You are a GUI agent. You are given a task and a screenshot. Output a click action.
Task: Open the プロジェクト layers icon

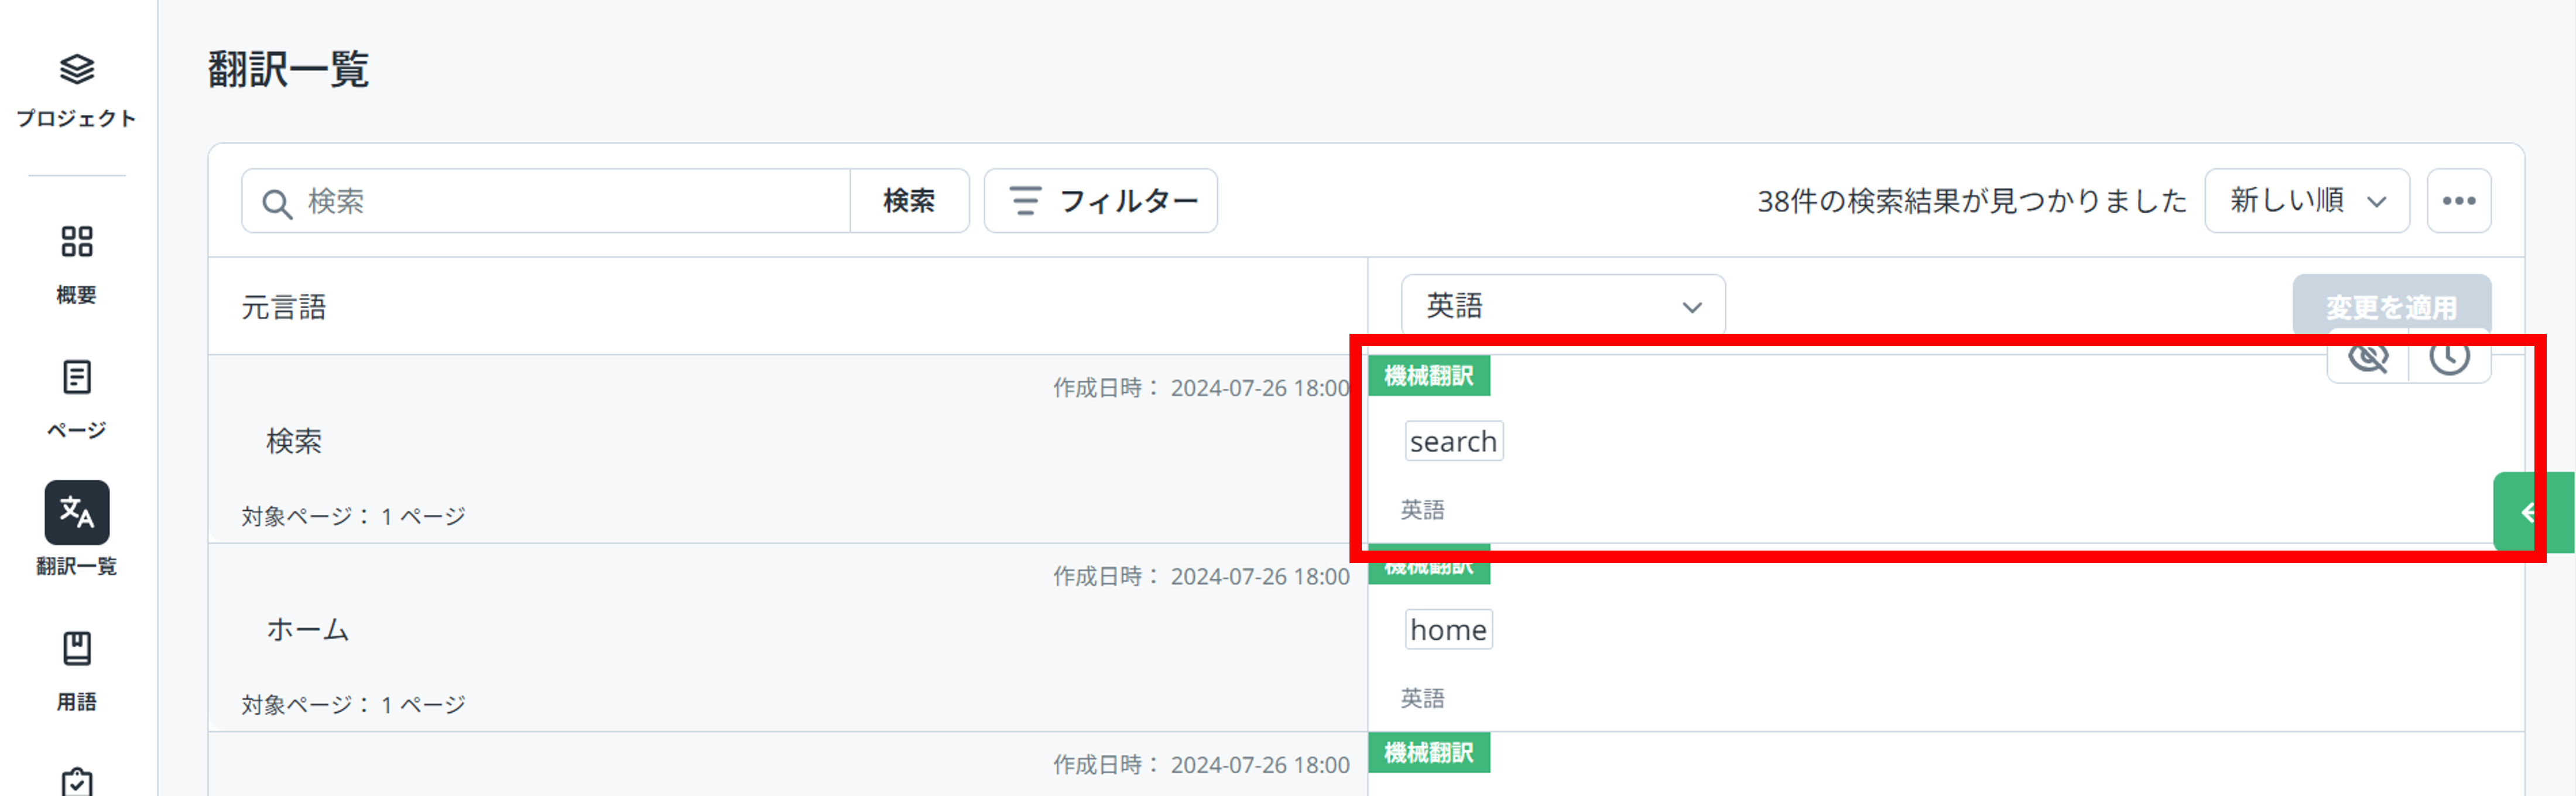point(77,69)
